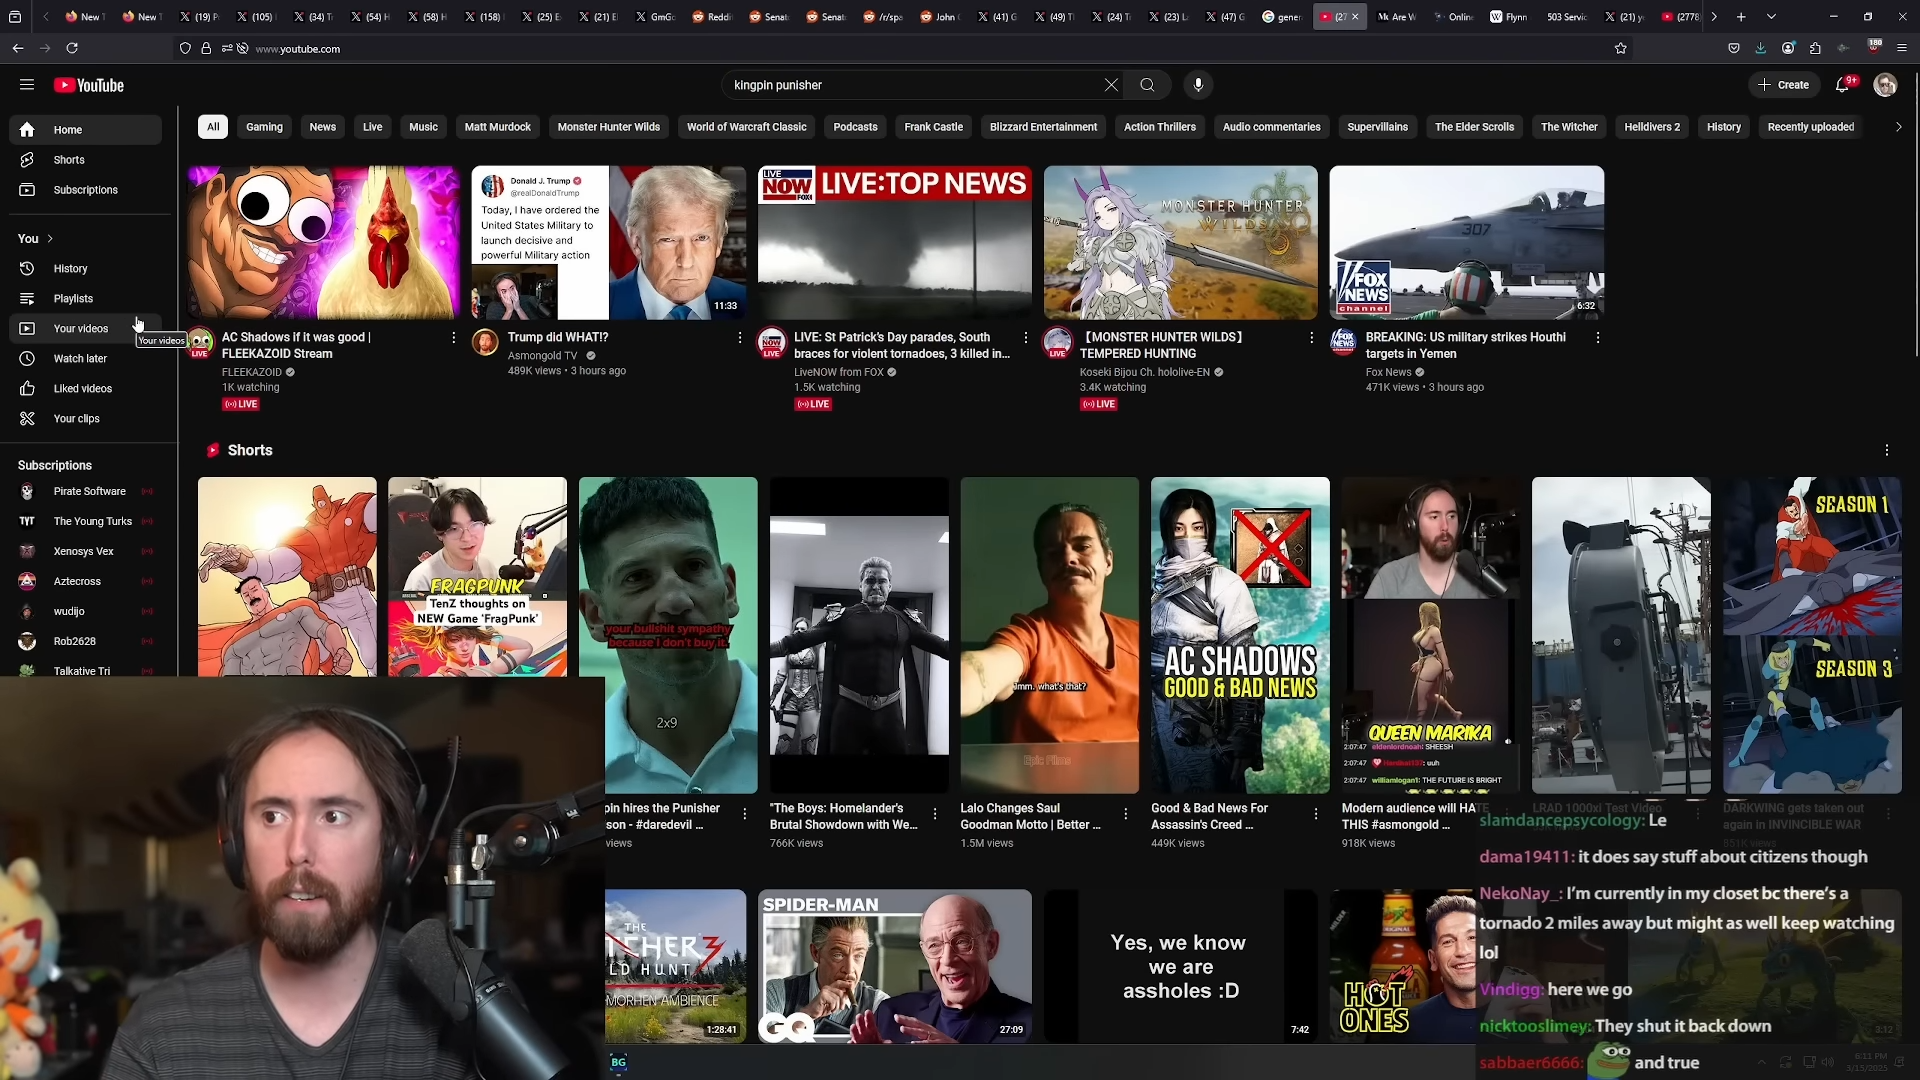This screenshot has height=1080, width=1920.
Task: Select the Podcasts filter chip
Action: pyautogui.click(x=855, y=127)
